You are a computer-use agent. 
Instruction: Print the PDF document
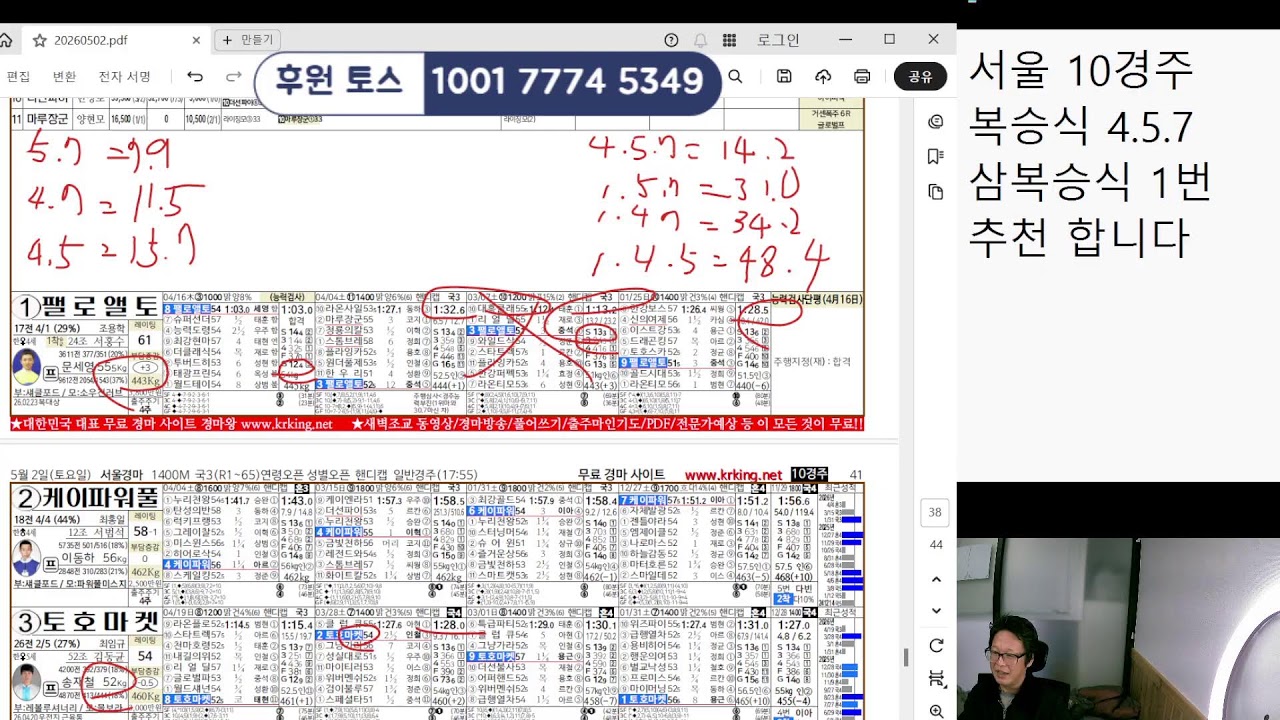pos(862,77)
